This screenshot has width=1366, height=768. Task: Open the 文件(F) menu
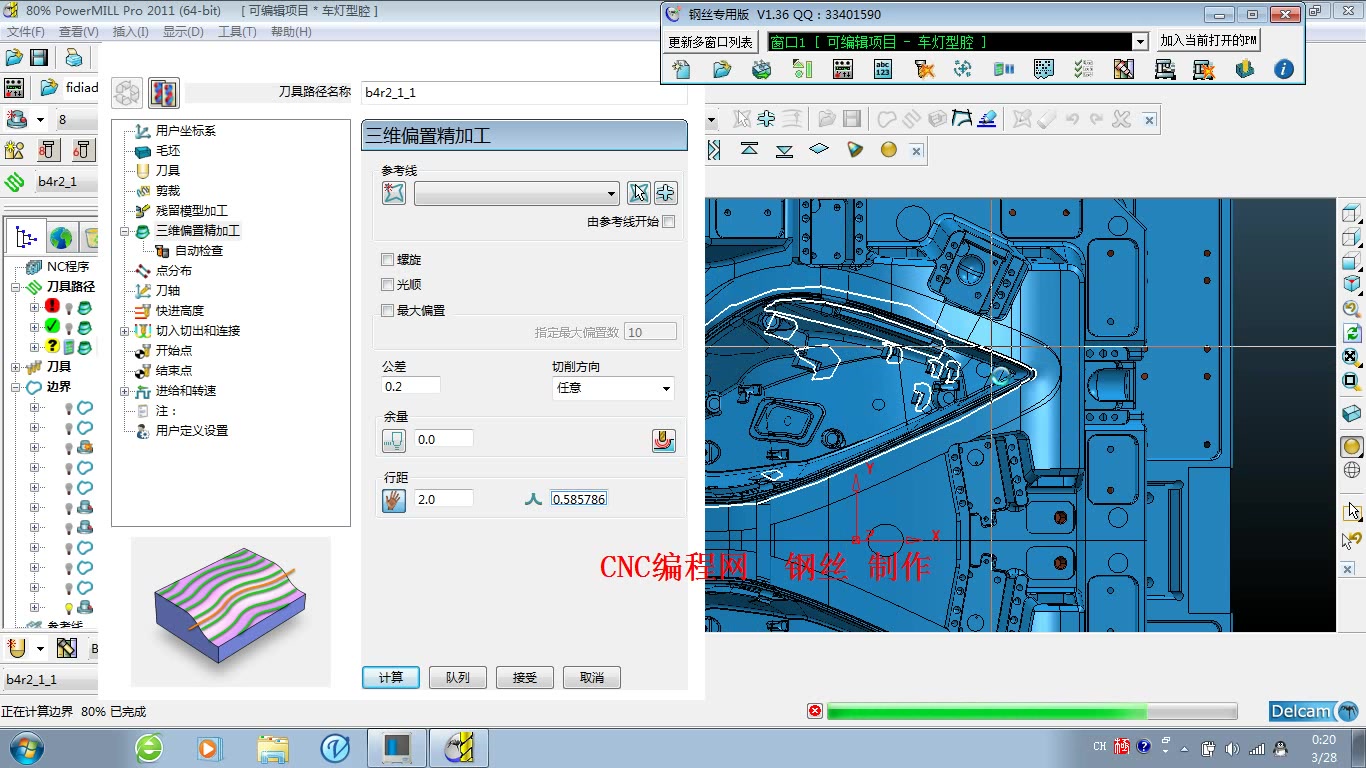point(25,32)
